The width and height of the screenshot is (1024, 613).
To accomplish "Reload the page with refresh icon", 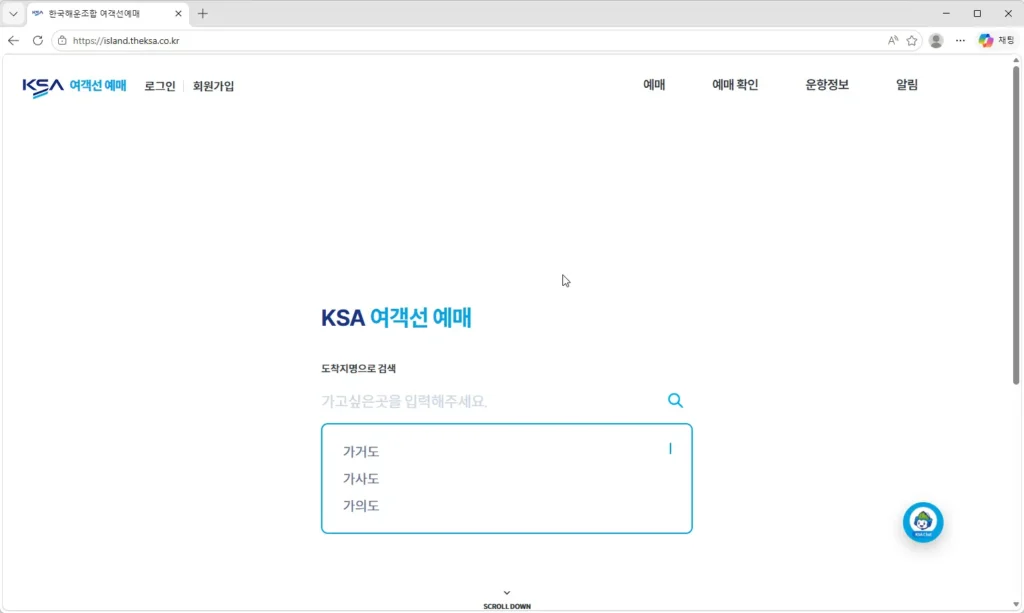I will coord(38,40).
